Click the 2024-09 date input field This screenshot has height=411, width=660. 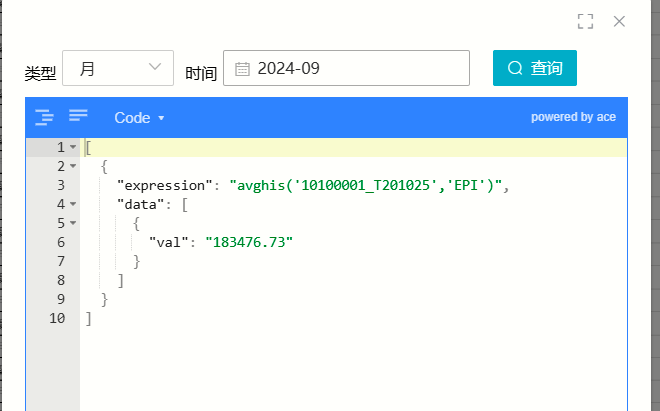click(346, 68)
